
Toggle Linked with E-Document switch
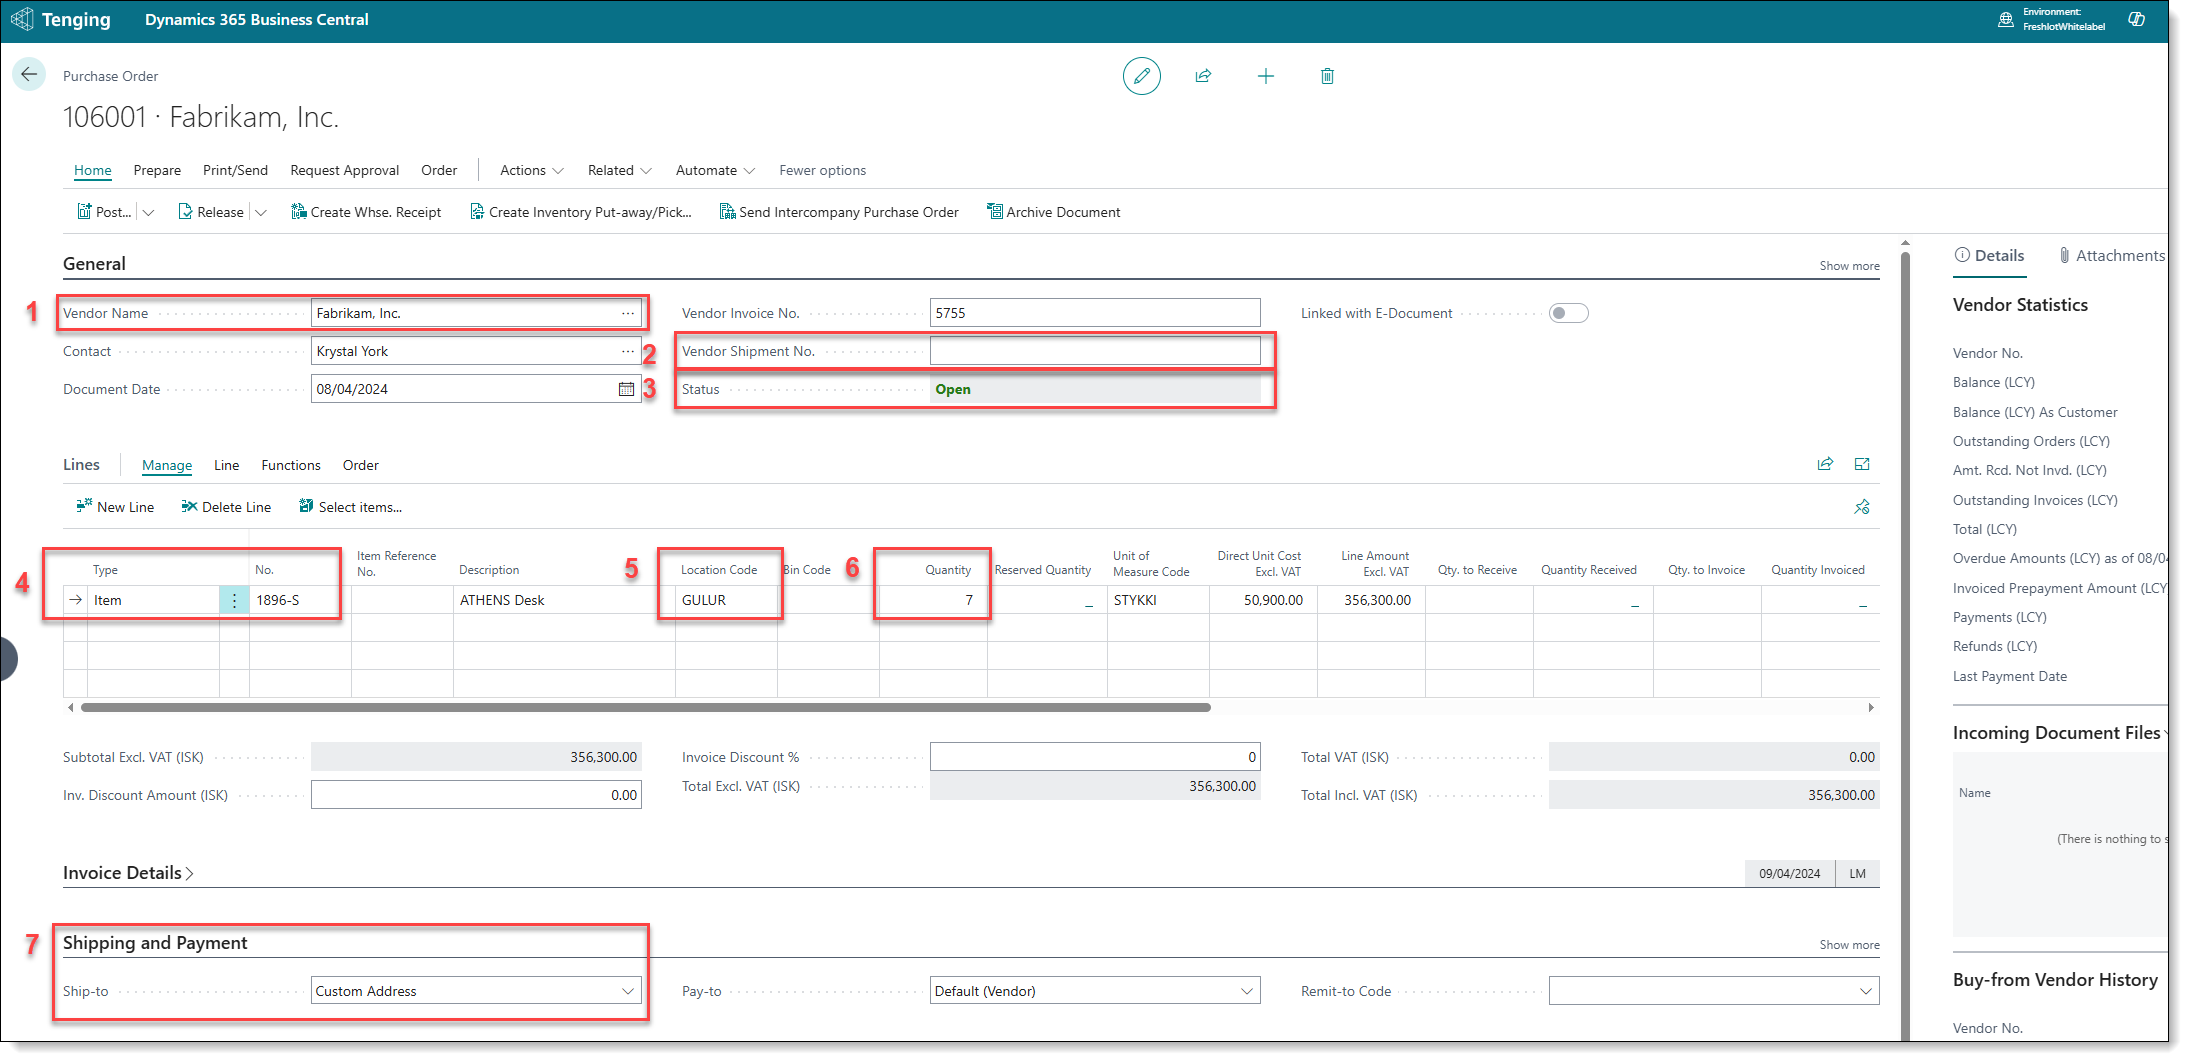1568,313
